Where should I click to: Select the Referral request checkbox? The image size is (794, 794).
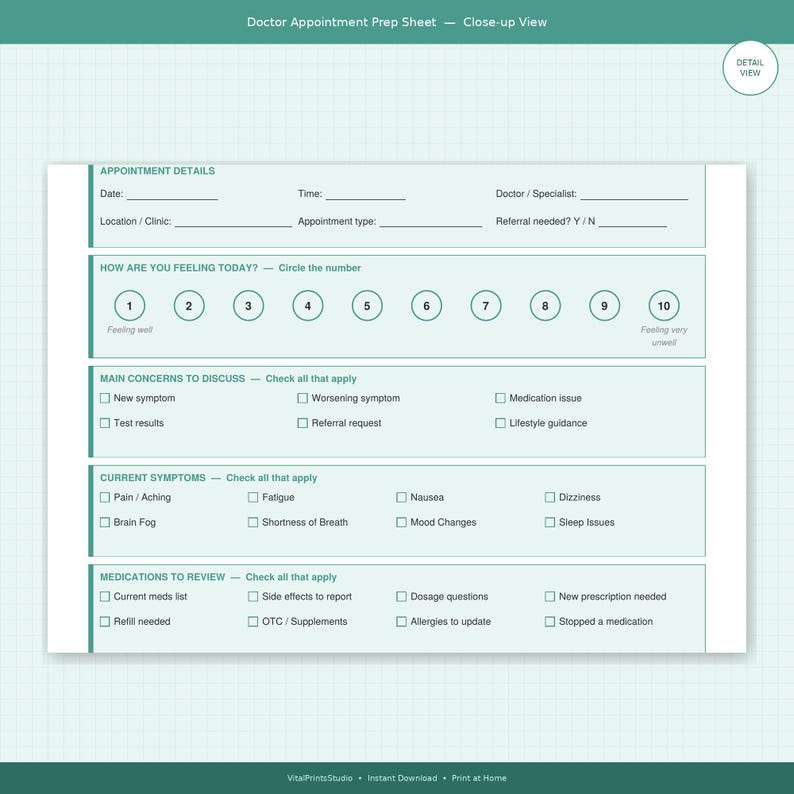[x=302, y=423]
